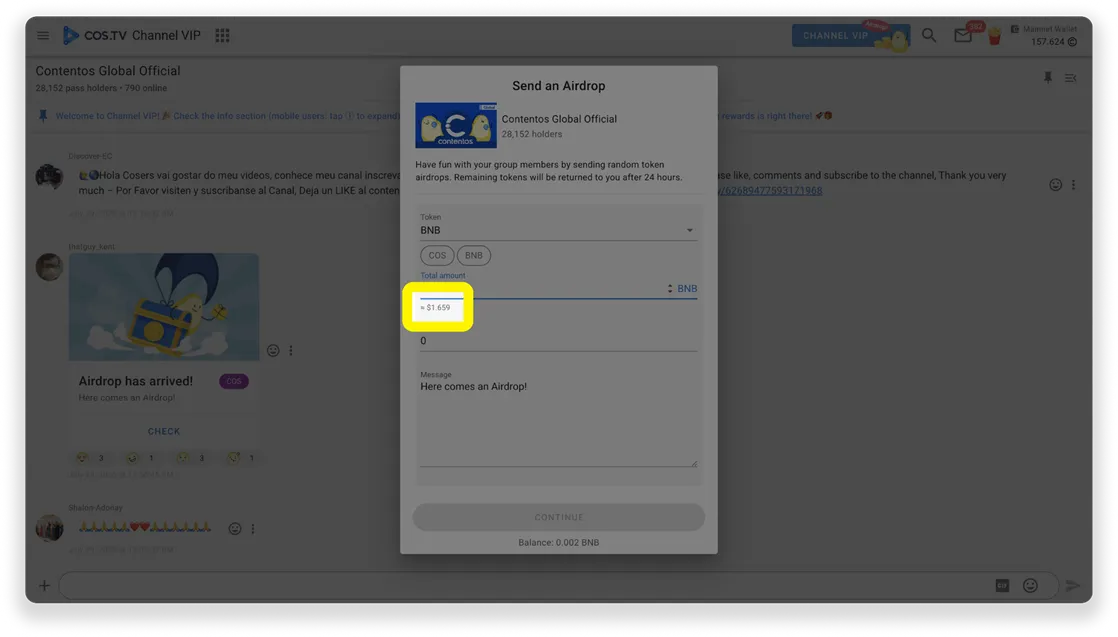
Task: Click the "Airdrop has arrived!" heading
Action: [x=135, y=381]
